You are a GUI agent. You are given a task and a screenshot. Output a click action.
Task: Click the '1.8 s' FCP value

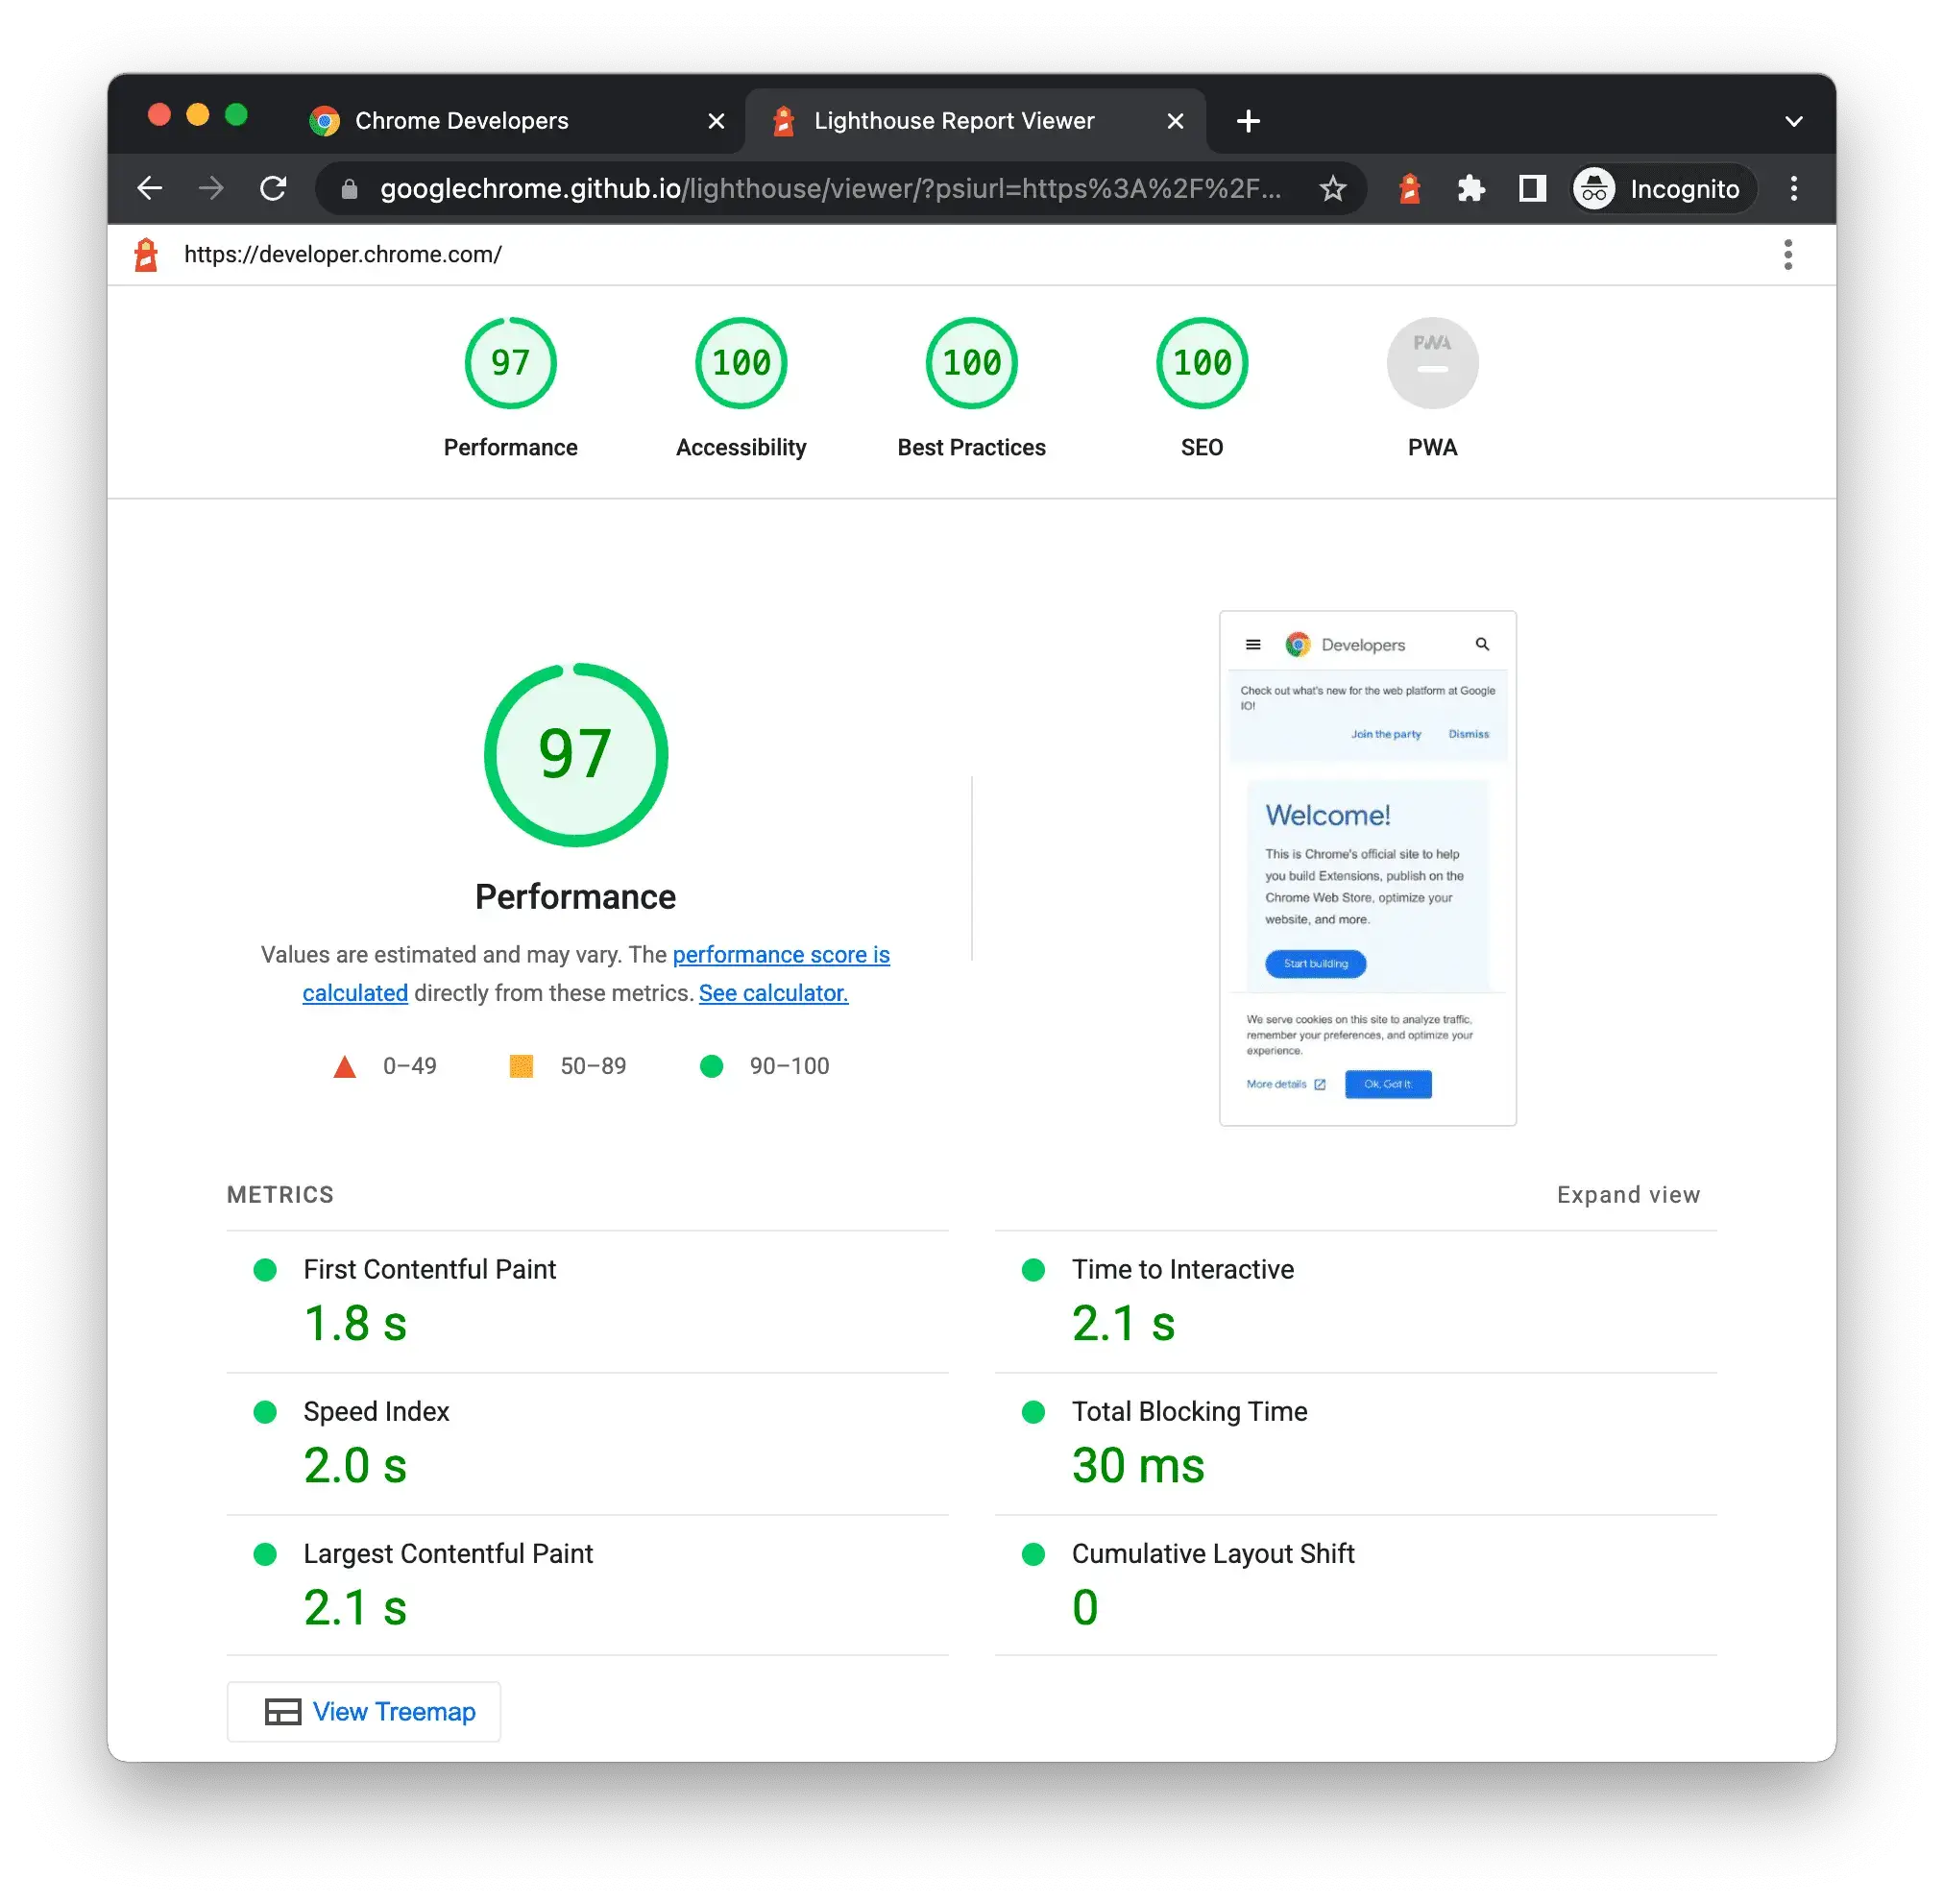point(355,1324)
